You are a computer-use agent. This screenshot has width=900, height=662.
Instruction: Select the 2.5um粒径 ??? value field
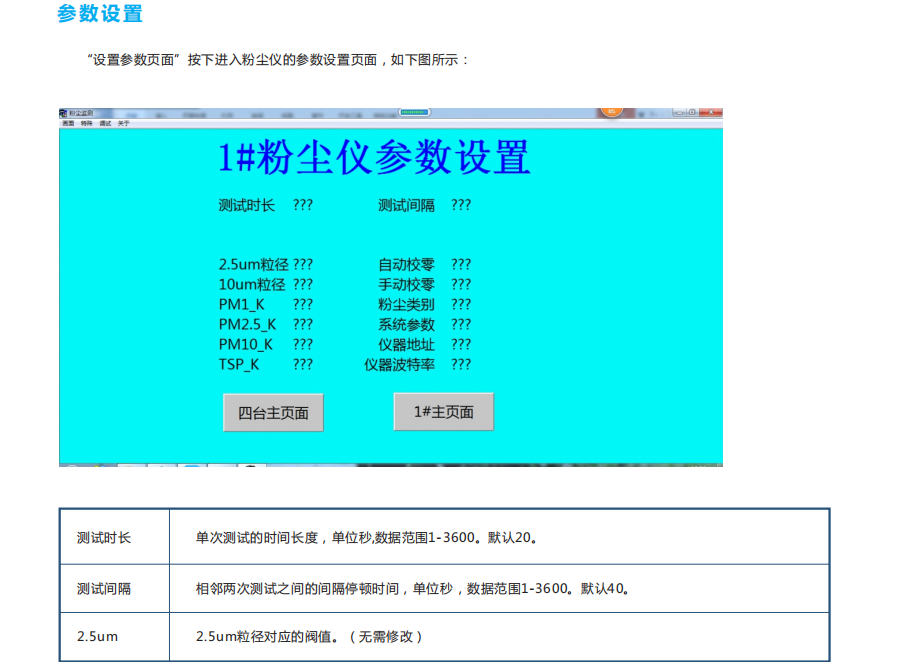tap(303, 265)
